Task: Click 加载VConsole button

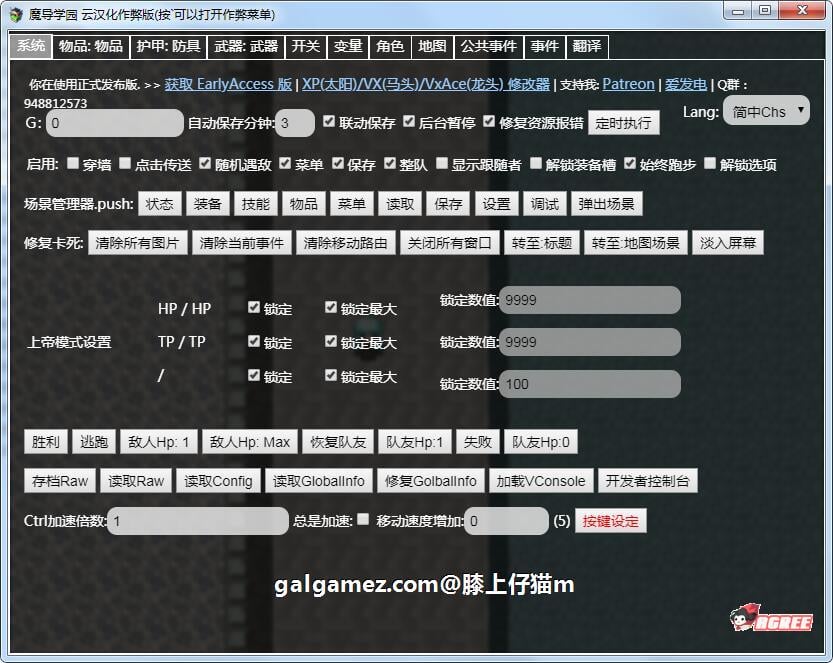Action: tap(540, 479)
